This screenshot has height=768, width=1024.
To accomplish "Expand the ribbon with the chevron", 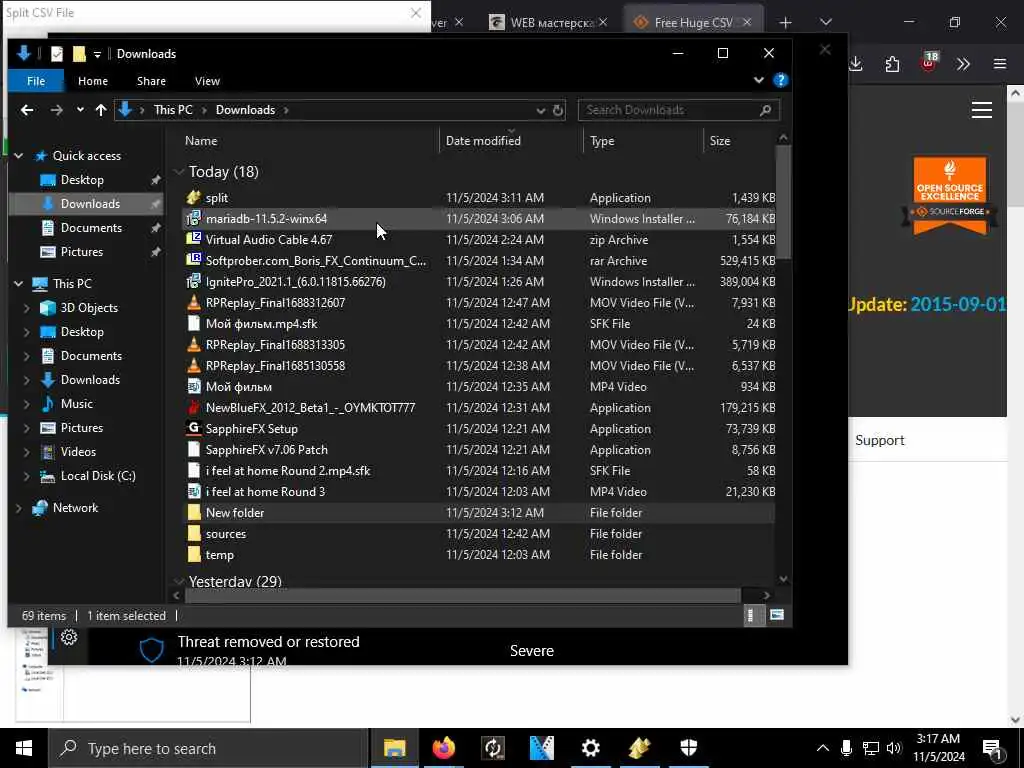I will tap(758, 80).
